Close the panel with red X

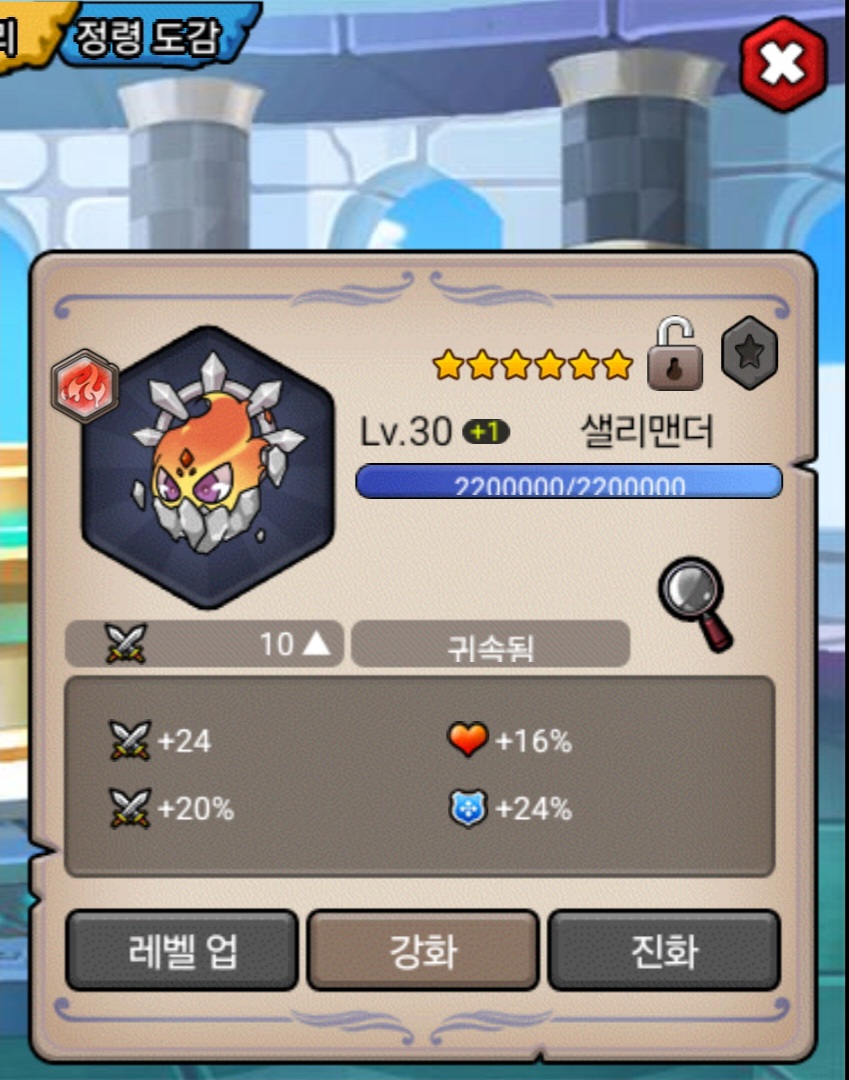coord(783,65)
